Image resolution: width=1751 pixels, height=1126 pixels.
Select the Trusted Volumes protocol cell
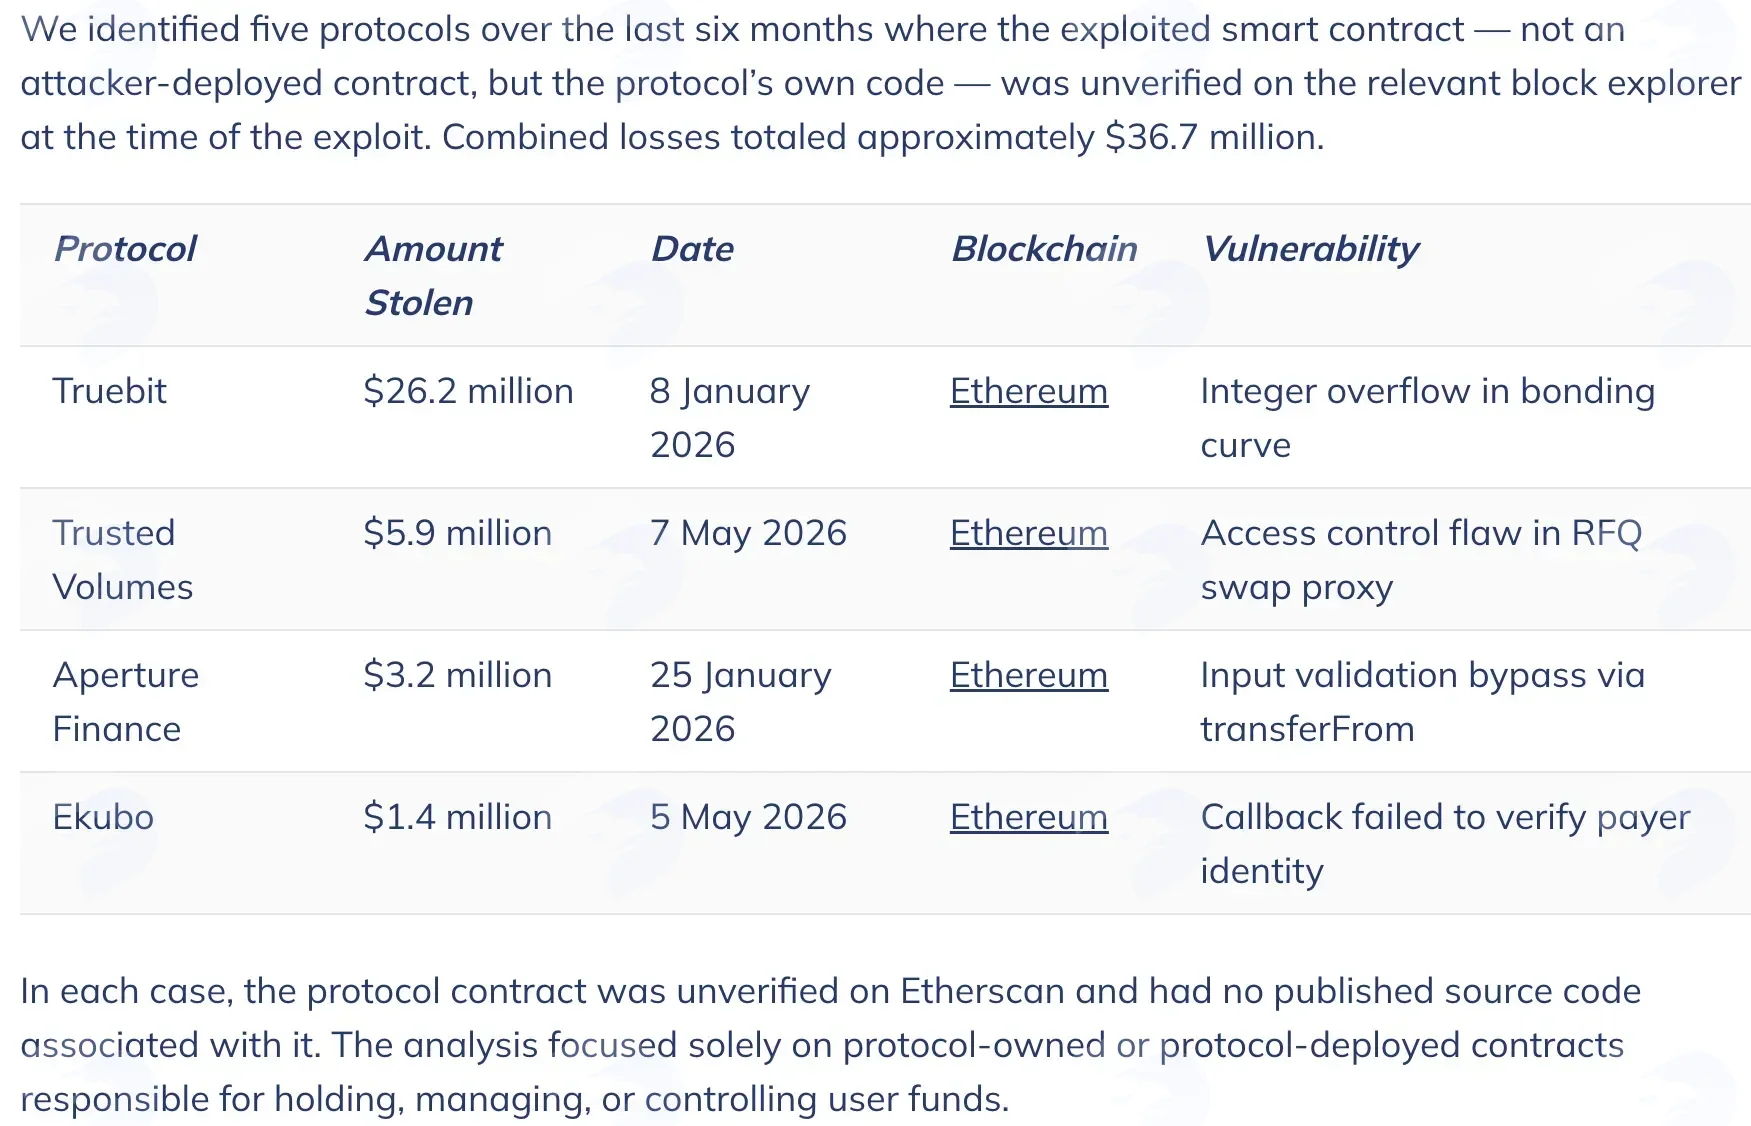123,560
